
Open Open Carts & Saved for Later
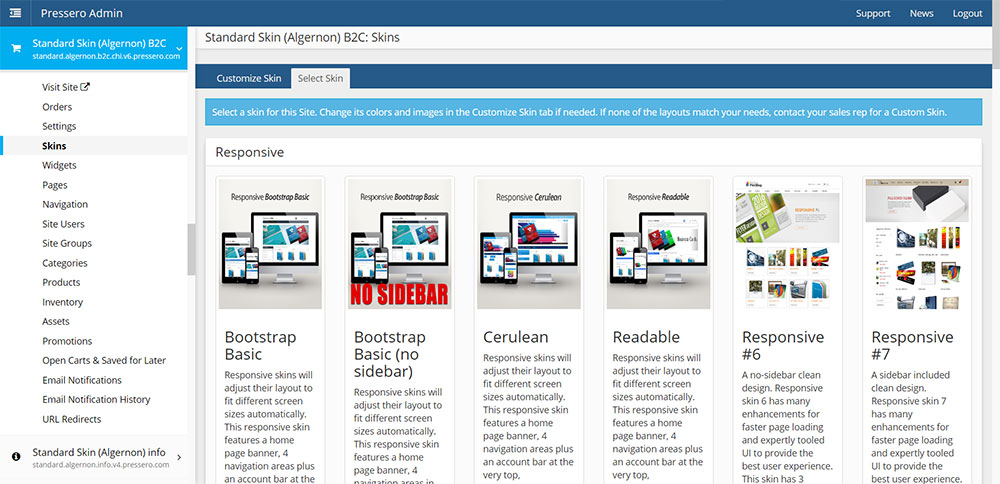coord(104,360)
